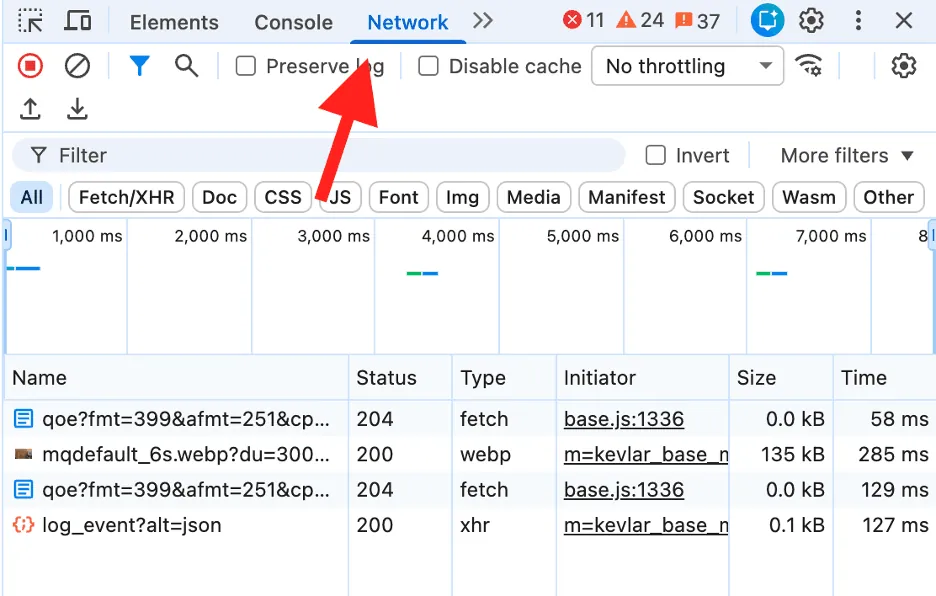
Task: Click the Filter text input field
Action: 330,155
